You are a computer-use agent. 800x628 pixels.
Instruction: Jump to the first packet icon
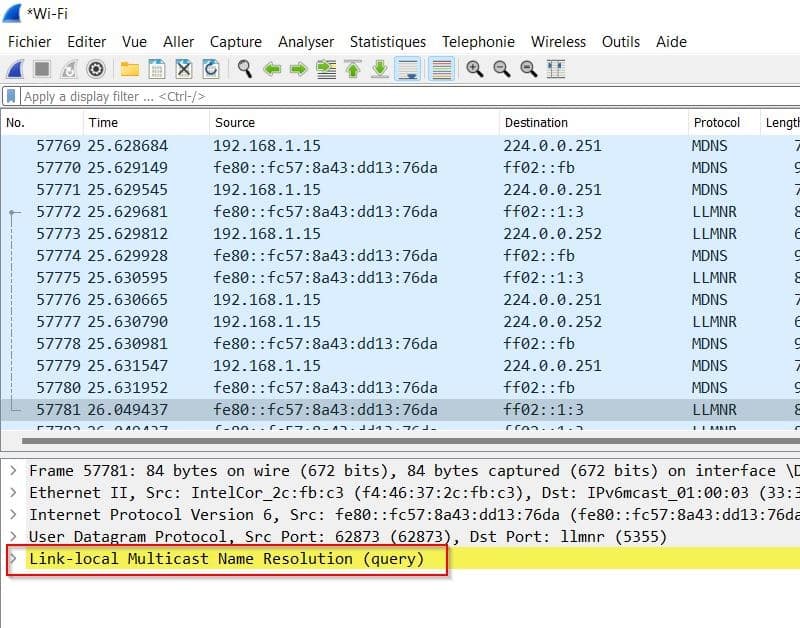coord(353,69)
